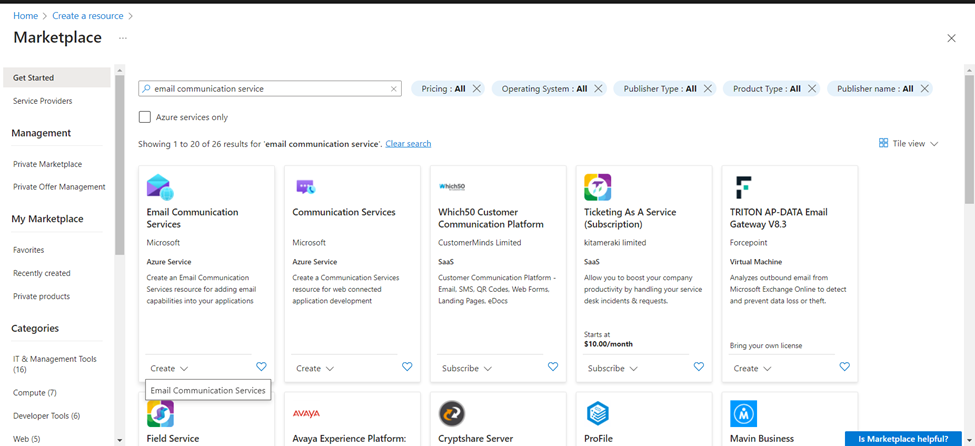The height and width of the screenshot is (446, 975).
Task: Filter by Developer Tools (6) category
Action: coord(47,416)
